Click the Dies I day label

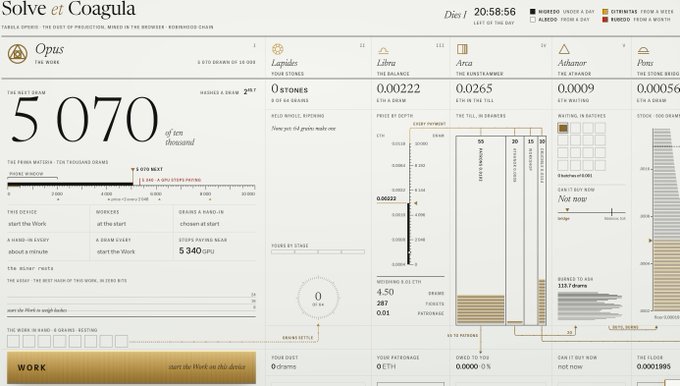[455, 15]
